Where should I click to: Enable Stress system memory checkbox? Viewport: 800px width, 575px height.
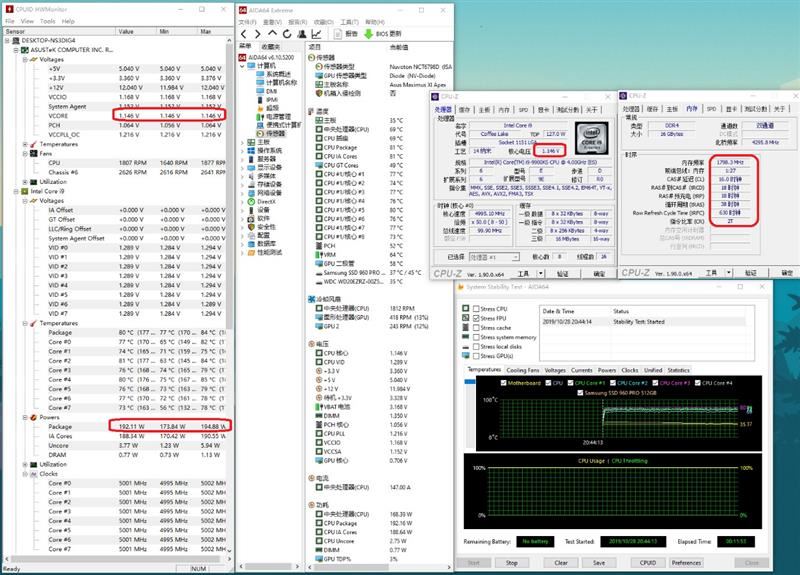476,337
